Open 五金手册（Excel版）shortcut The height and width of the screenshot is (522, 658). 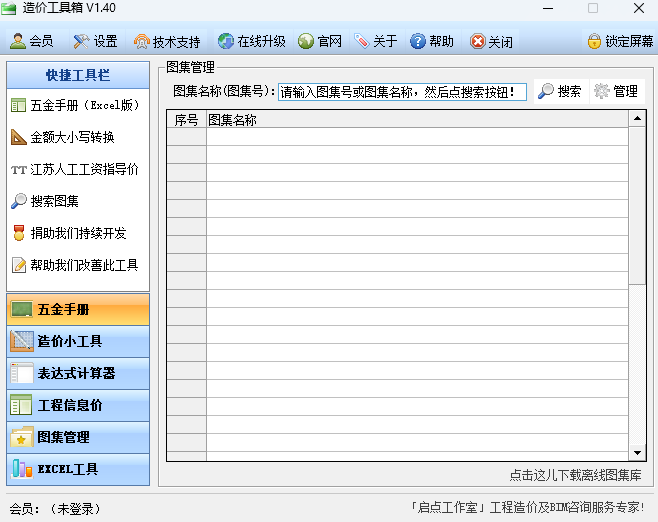click(x=76, y=105)
